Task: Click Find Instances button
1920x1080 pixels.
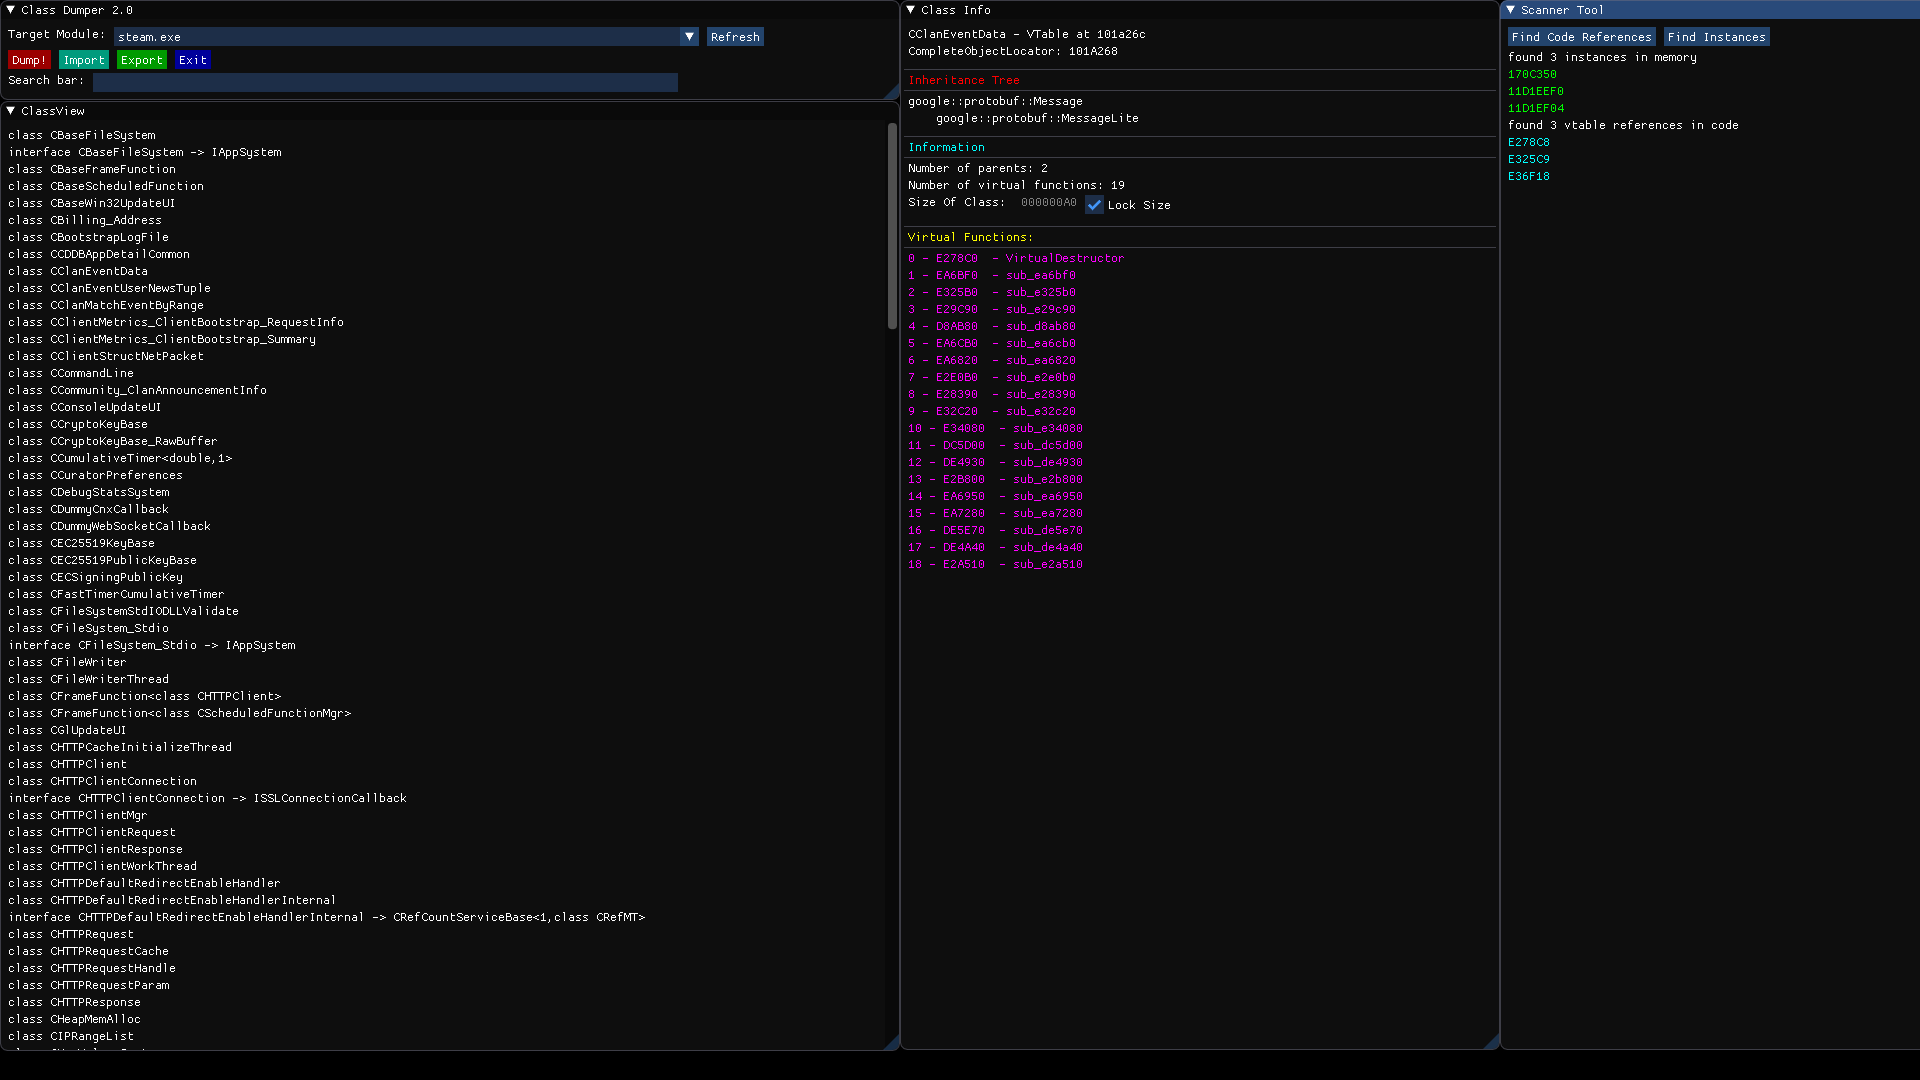Action: tap(1716, 37)
